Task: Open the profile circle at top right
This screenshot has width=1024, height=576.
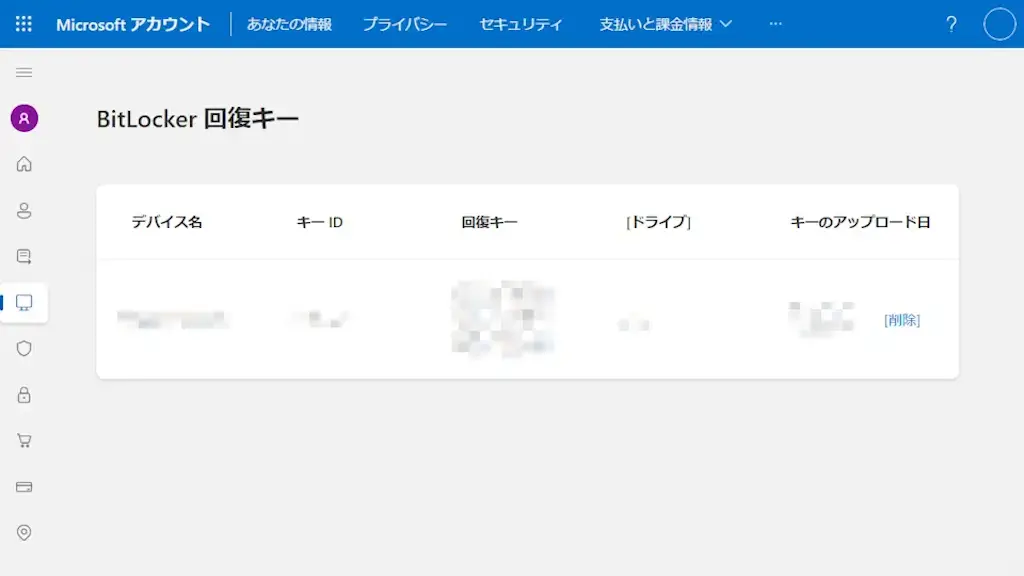Action: (x=999, y=24)
